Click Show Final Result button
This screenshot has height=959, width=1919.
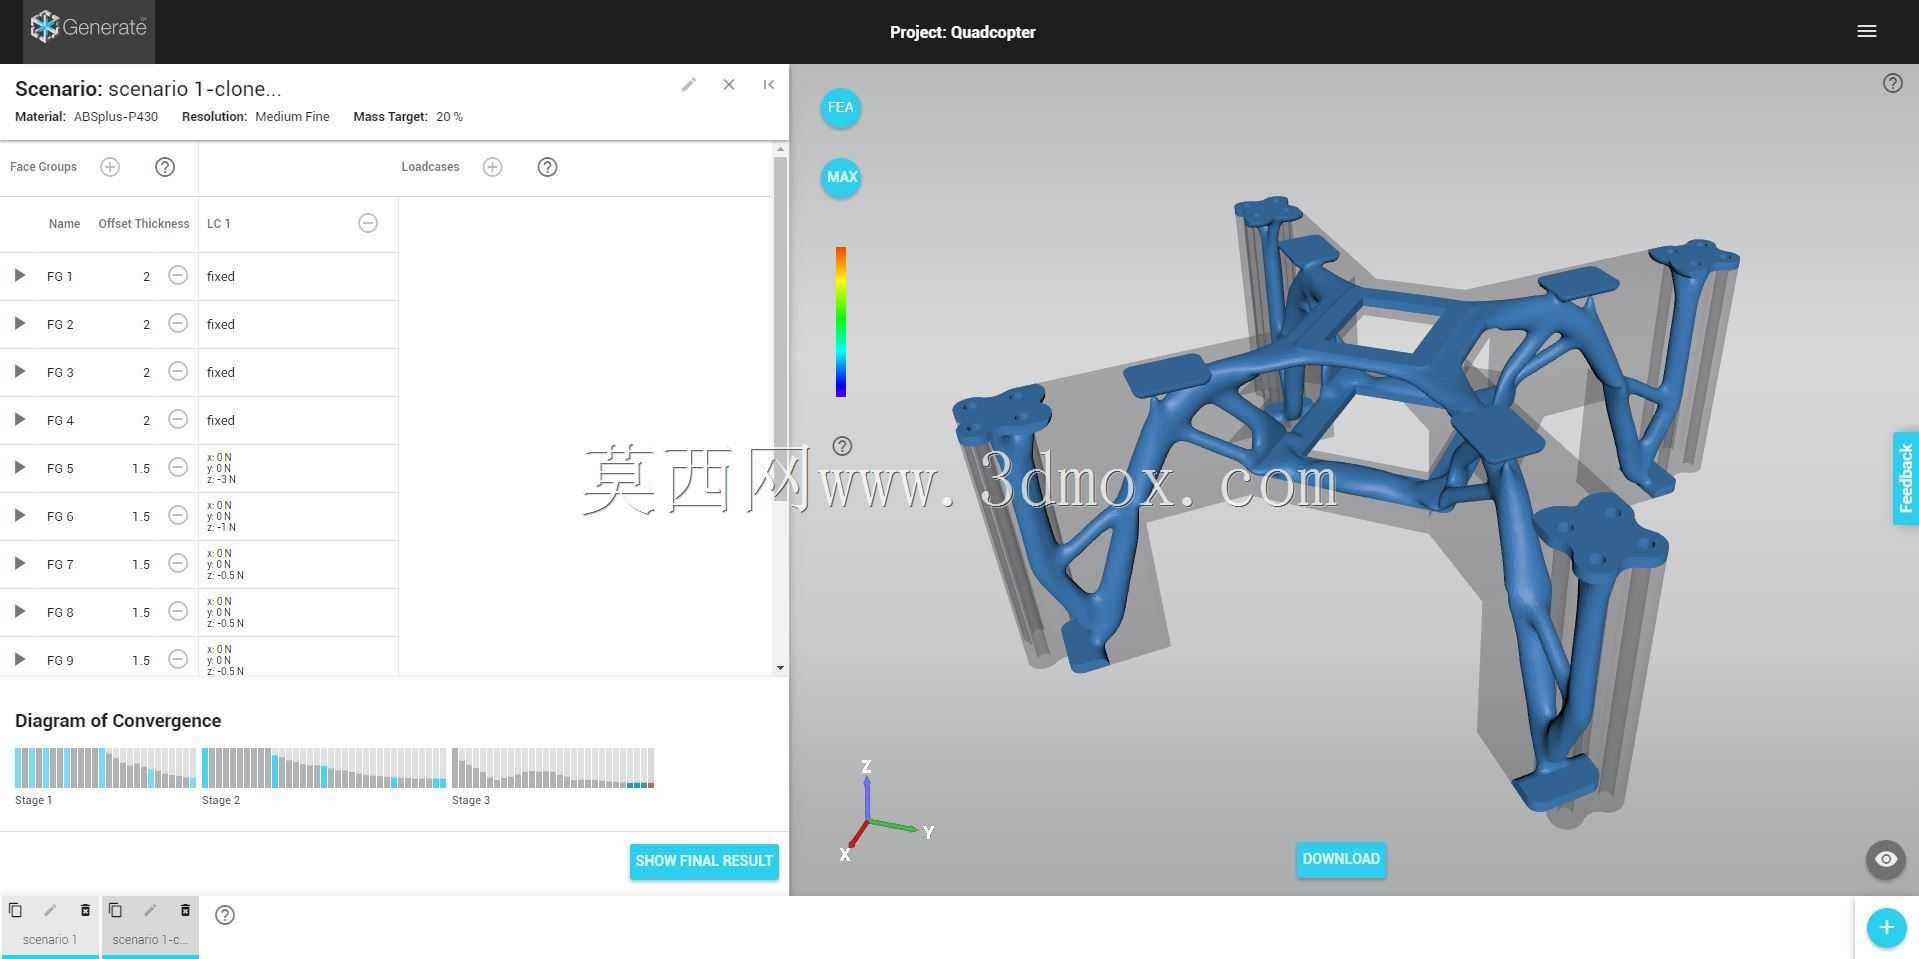coord(704,861)
